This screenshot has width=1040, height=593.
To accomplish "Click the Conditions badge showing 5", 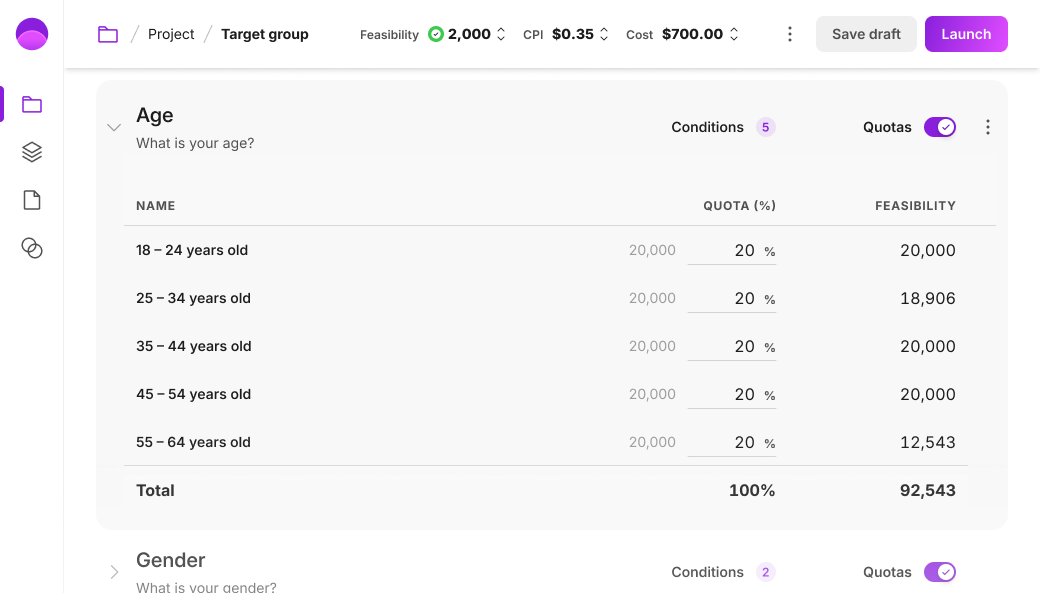I will [x=766, y=127].
